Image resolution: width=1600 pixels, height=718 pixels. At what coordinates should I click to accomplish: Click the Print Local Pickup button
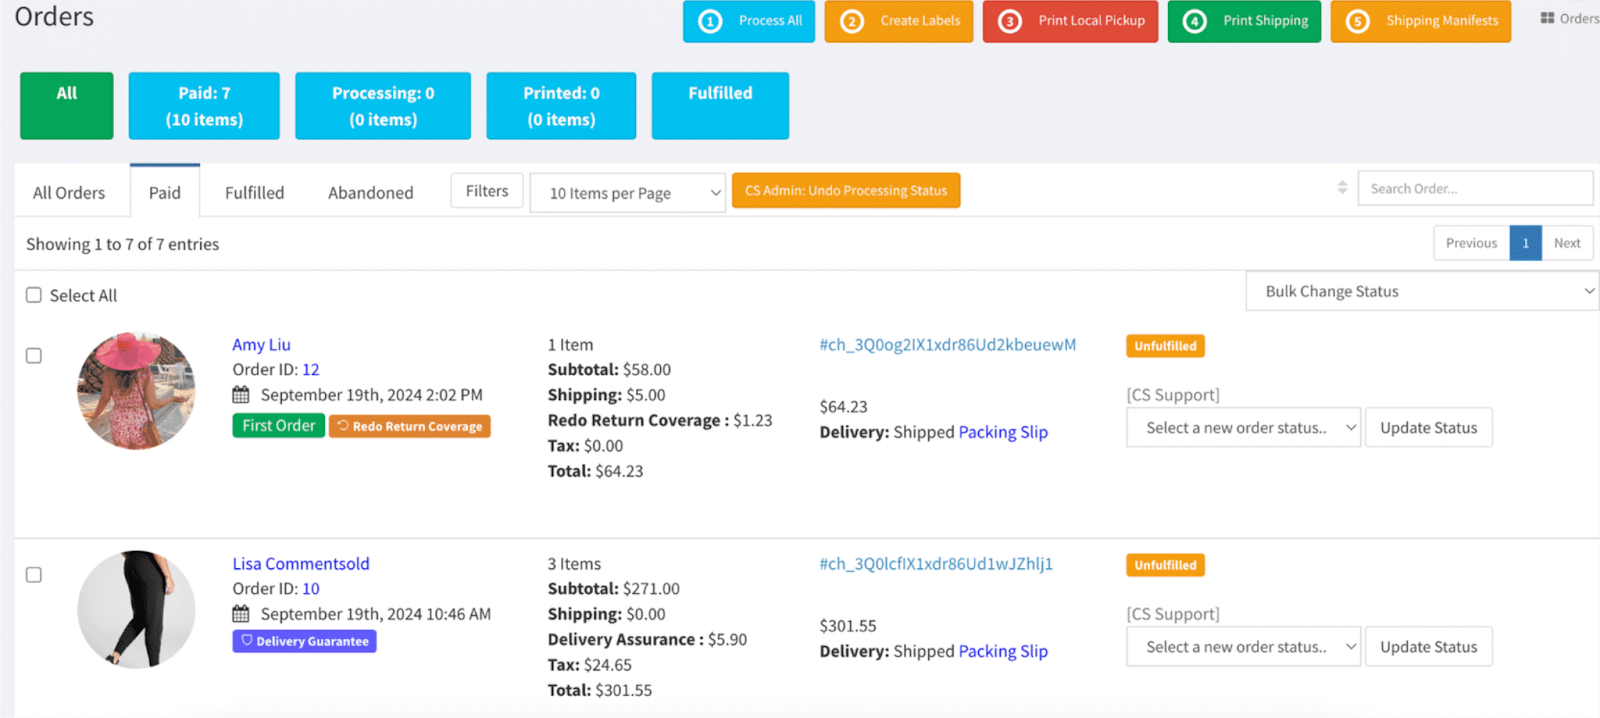pos(1070,21)
